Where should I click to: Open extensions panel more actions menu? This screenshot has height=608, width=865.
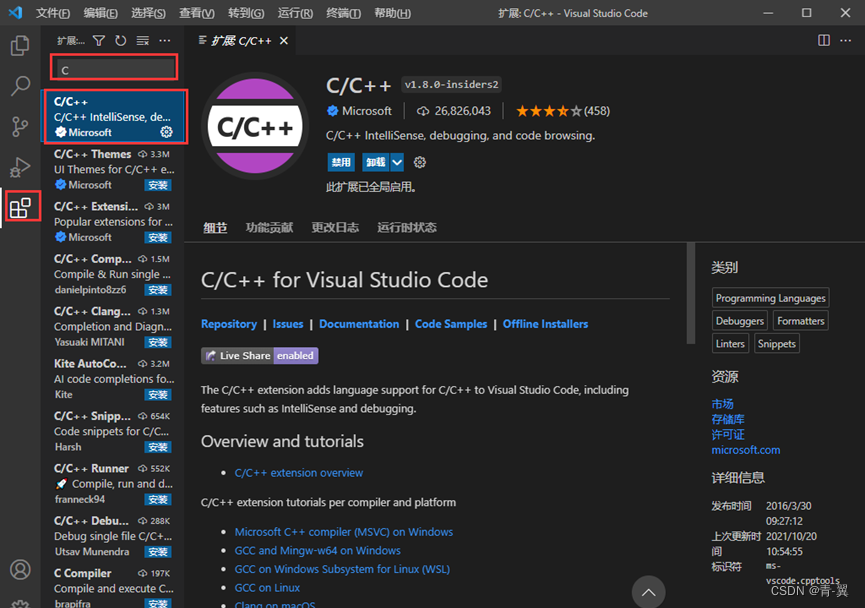tap(165, 40)
